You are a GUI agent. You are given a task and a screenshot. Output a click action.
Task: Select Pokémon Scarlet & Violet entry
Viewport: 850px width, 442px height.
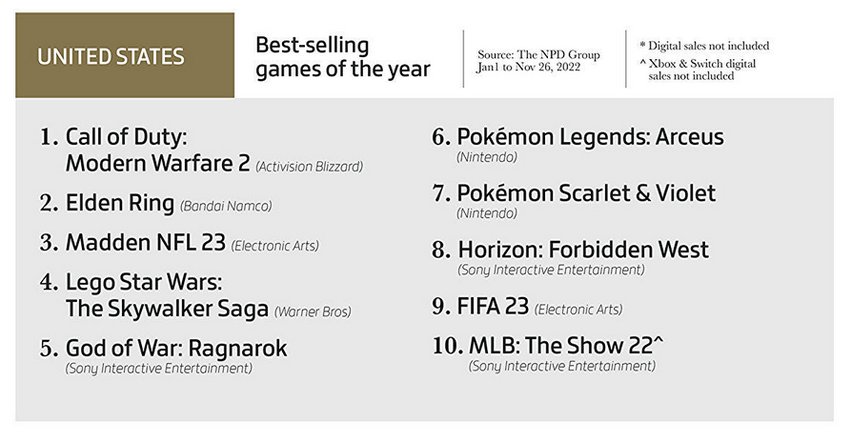tap(586, 193)
